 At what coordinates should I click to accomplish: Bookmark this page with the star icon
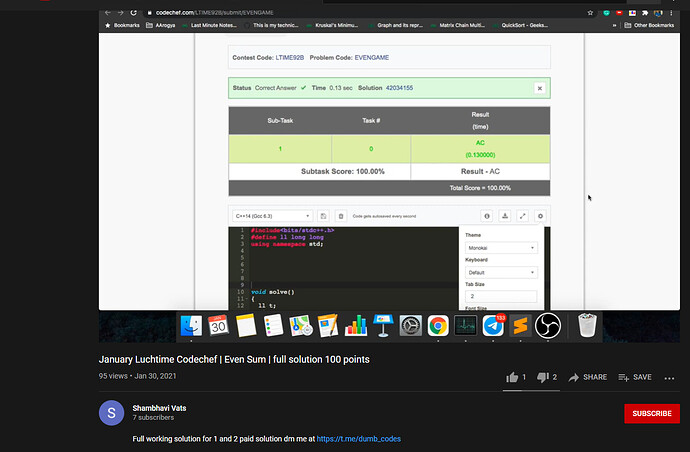click(x=590, y=13)
